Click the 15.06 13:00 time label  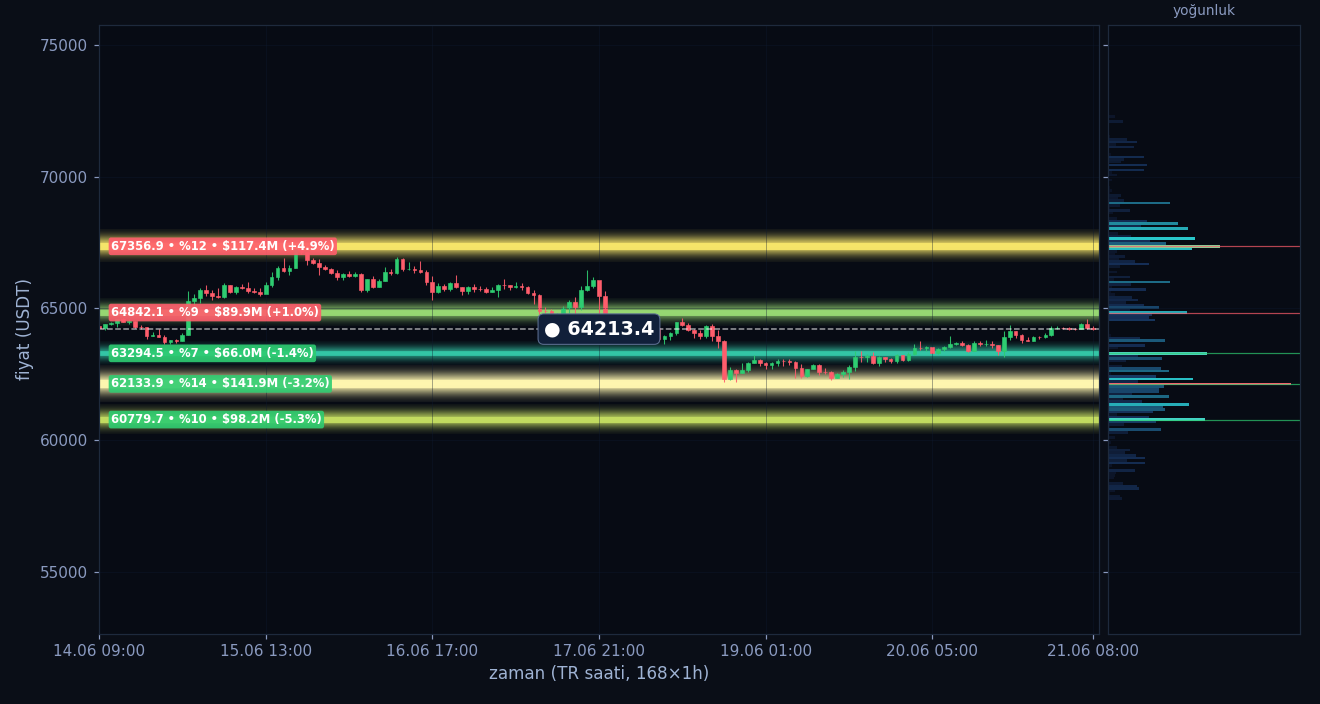pyautogui.click(x=266, y=651)
